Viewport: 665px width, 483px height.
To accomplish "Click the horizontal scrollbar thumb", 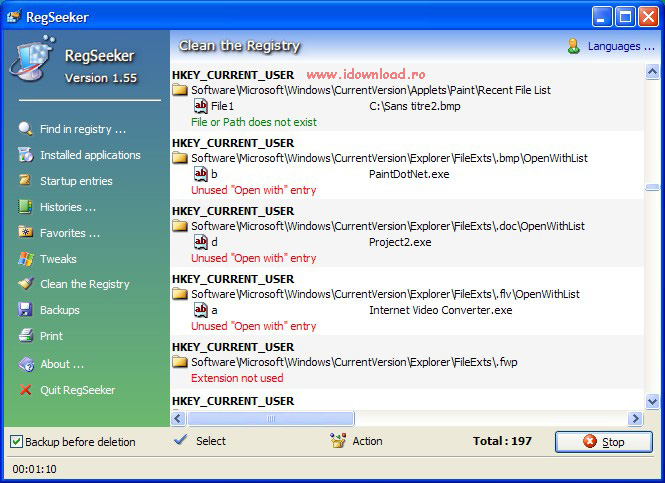I will [x=271, y=419].
